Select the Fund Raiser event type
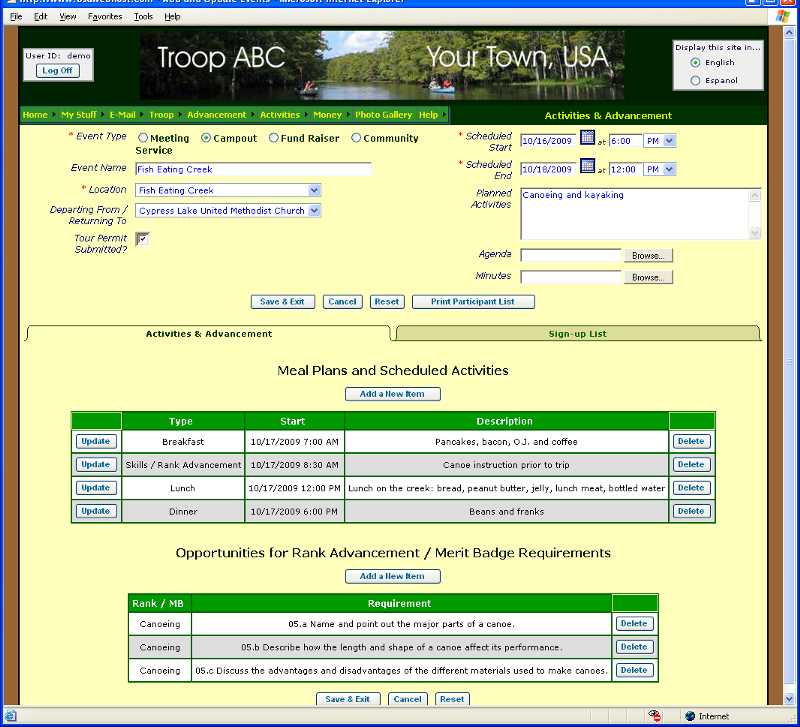This screenshot has width=800, height=727. [x=273, y=138]
